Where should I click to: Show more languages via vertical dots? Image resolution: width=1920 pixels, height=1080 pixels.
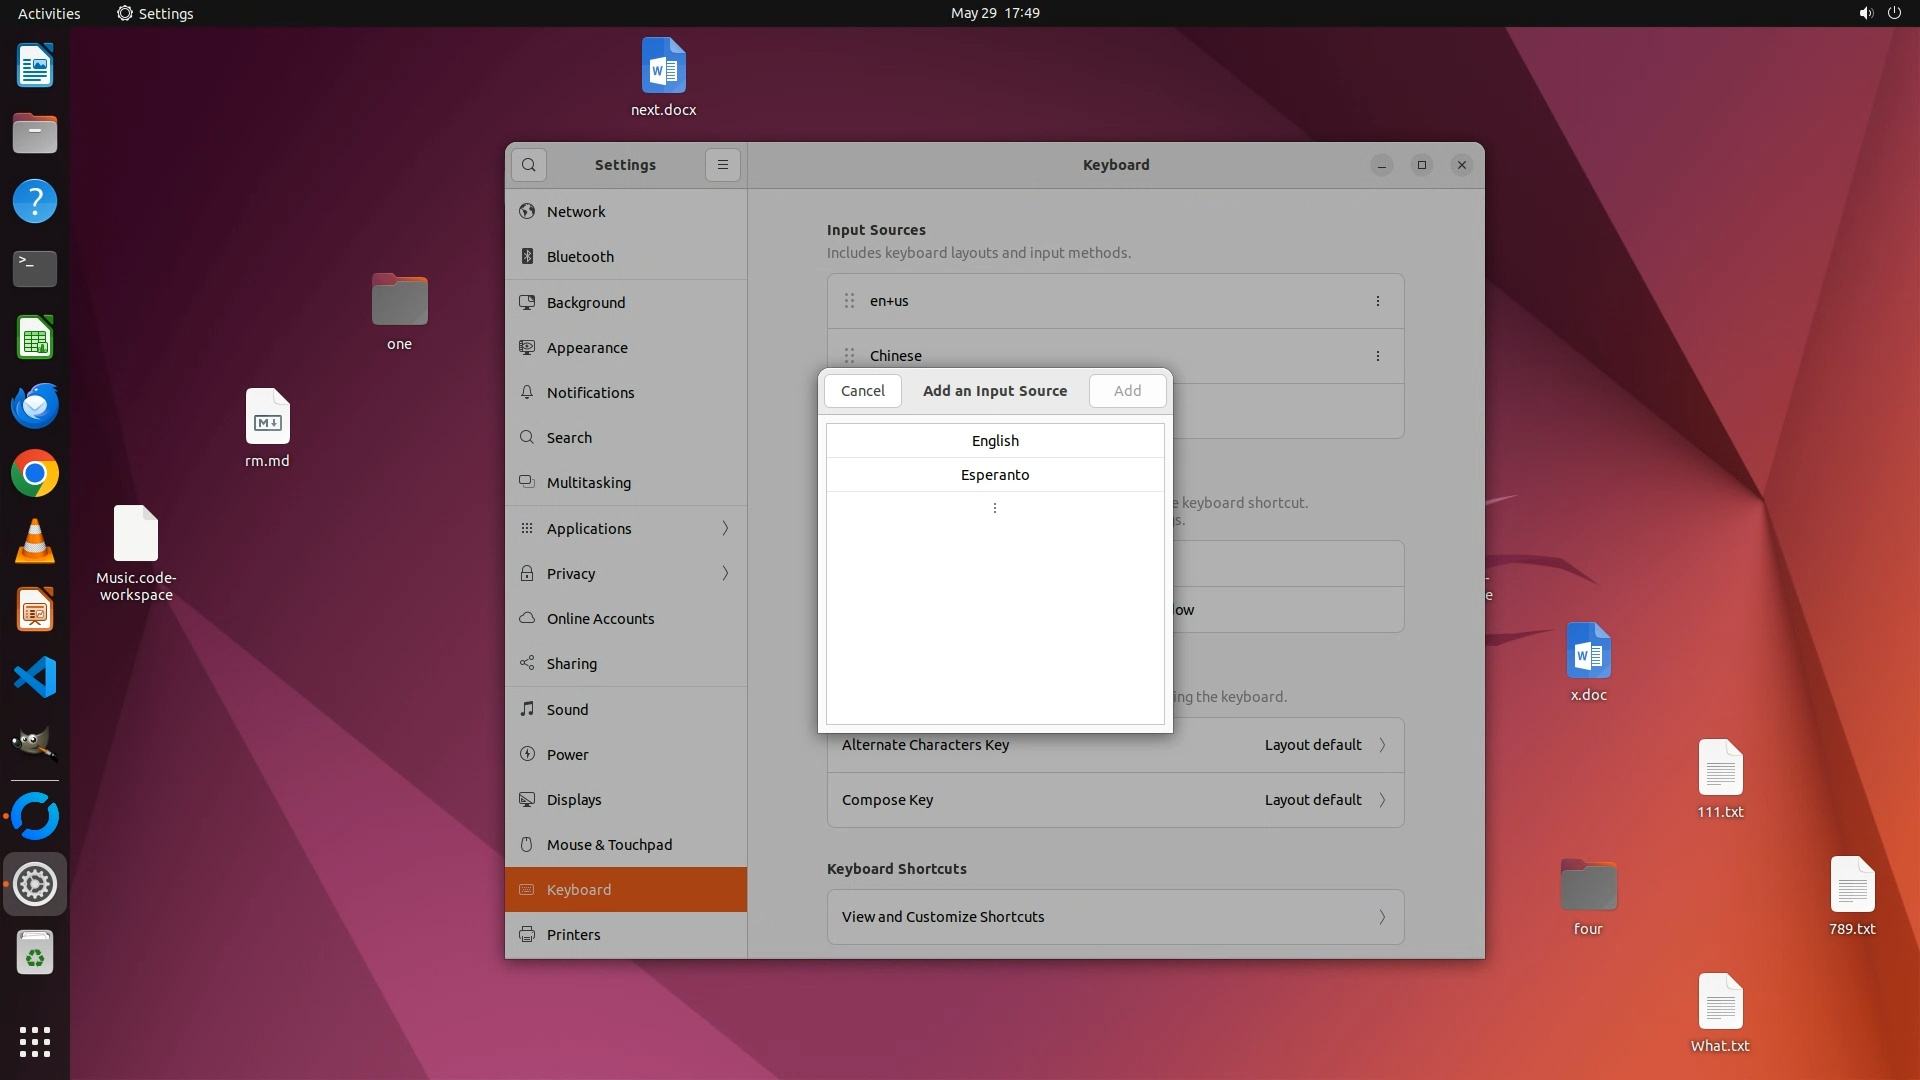point(994,508)
